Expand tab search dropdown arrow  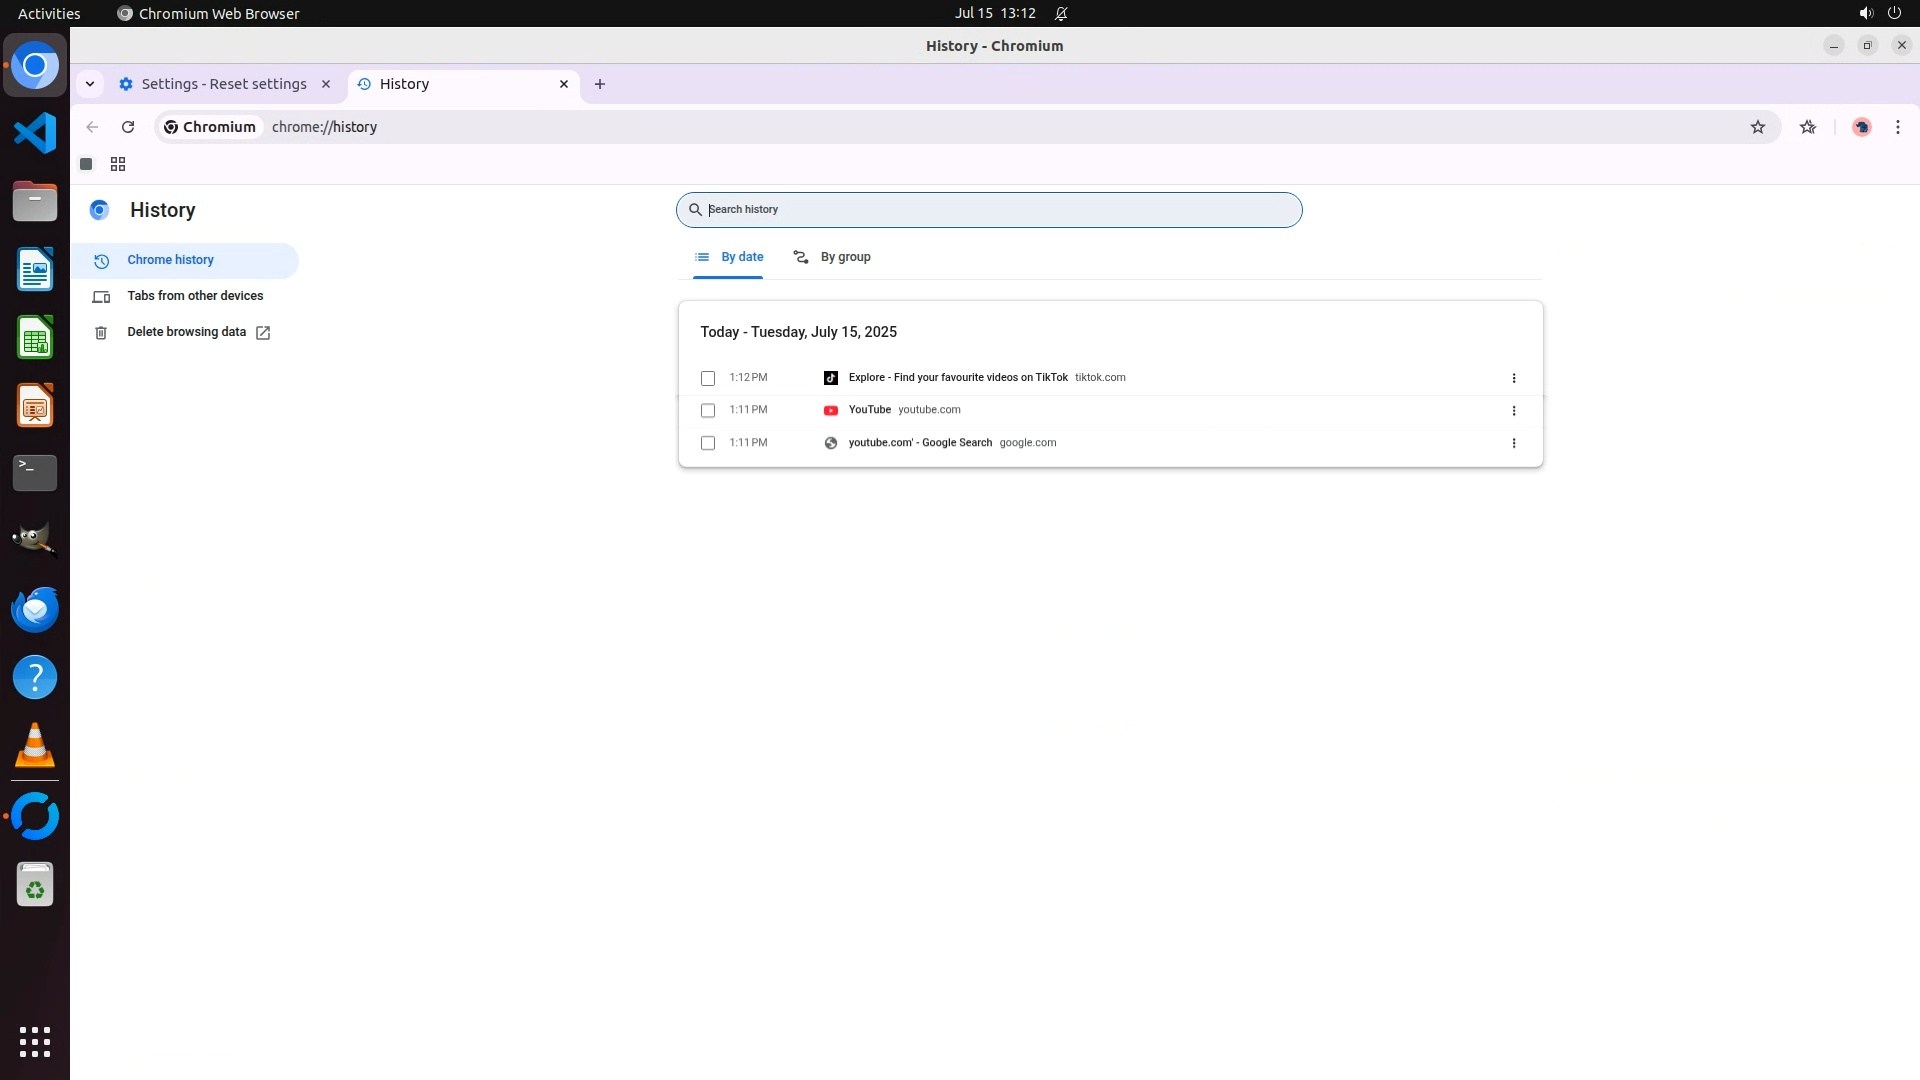[x=90, y=84]
